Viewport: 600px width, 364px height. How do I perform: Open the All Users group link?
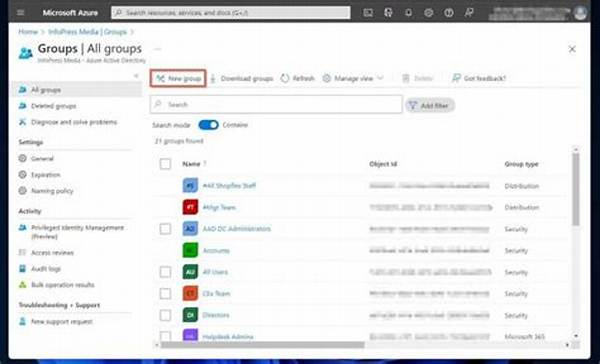coord(215,272)
